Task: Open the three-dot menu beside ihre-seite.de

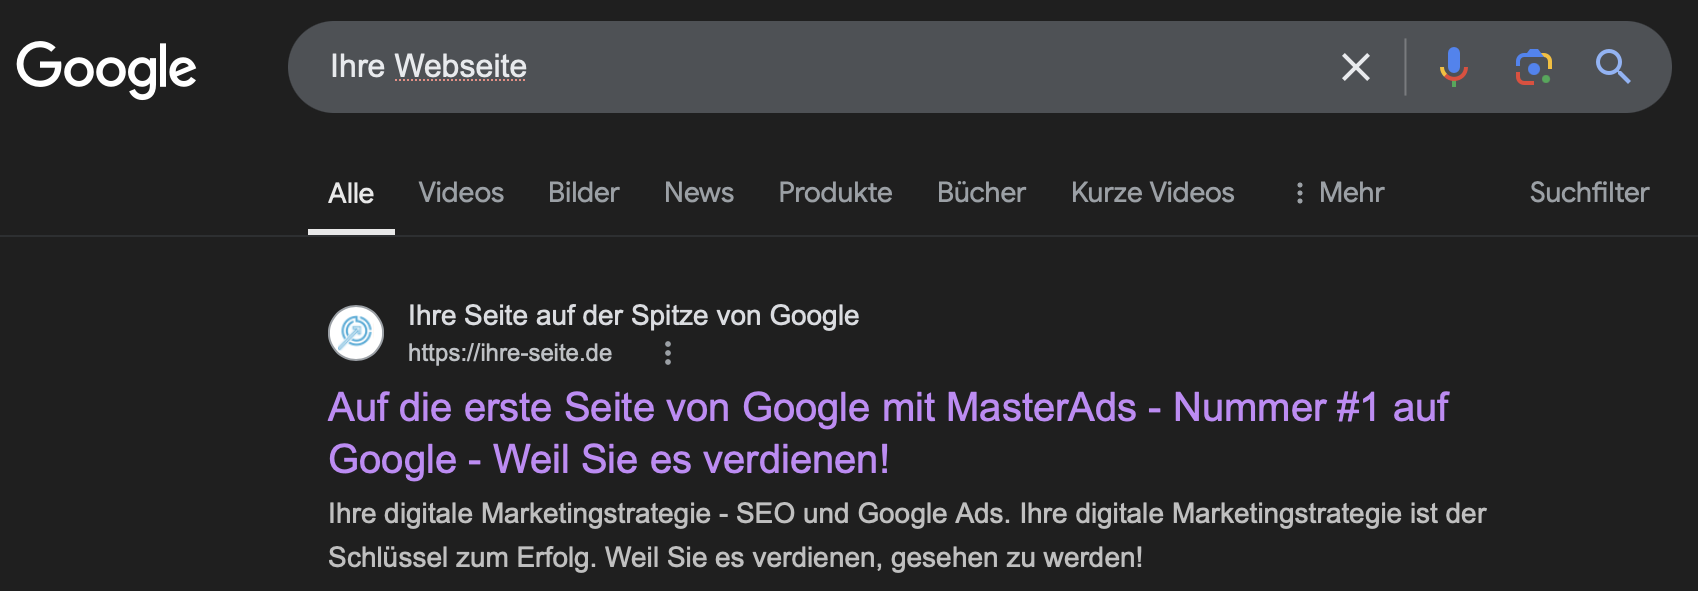Action: (x=668, y=353)
